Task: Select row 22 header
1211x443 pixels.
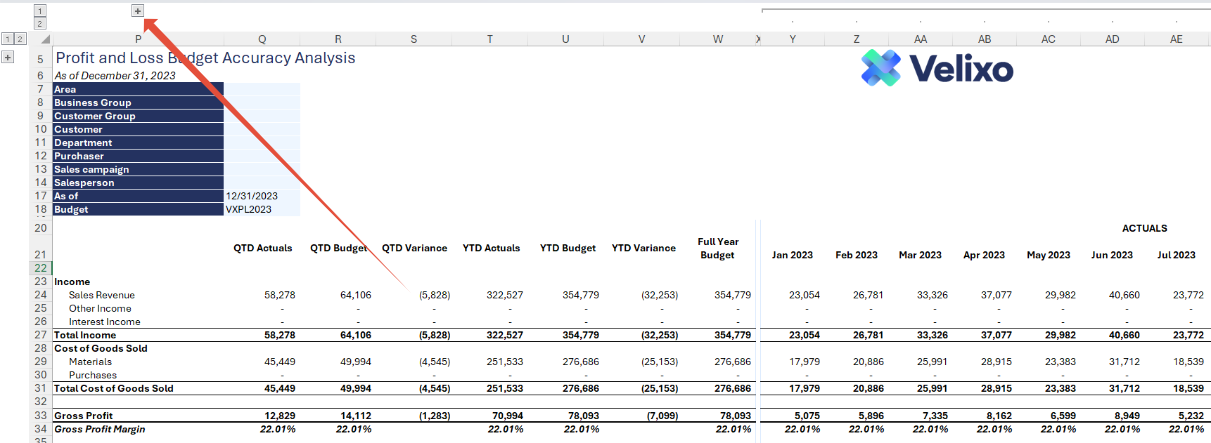Action: (41, 269)
